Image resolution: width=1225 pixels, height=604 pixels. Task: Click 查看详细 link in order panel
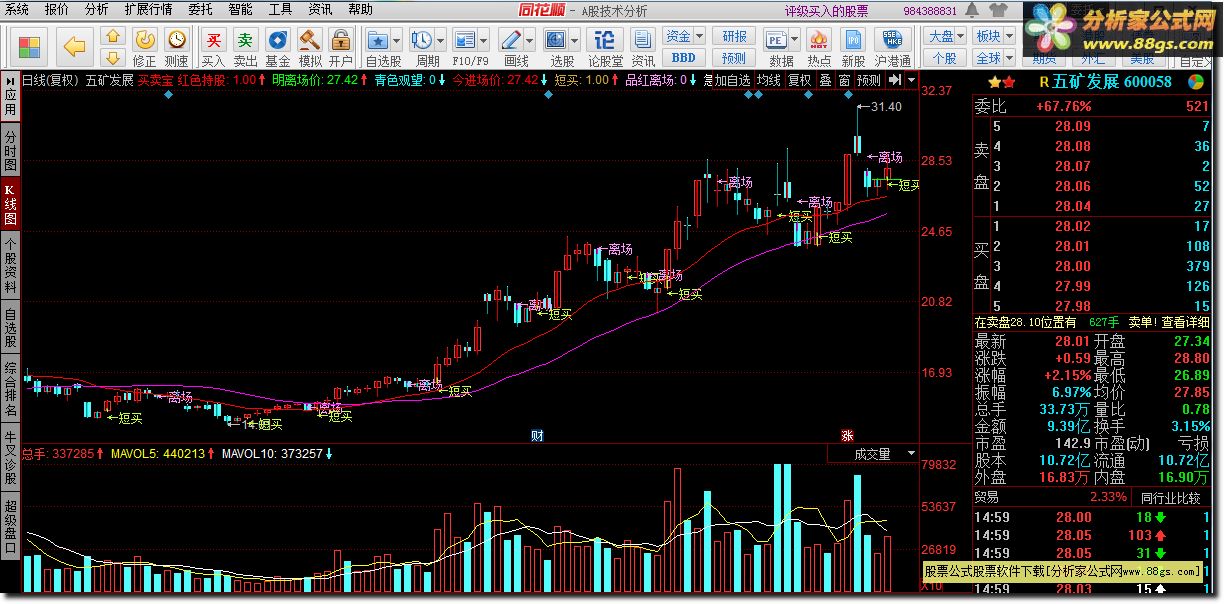click(x=1185, y=322)
